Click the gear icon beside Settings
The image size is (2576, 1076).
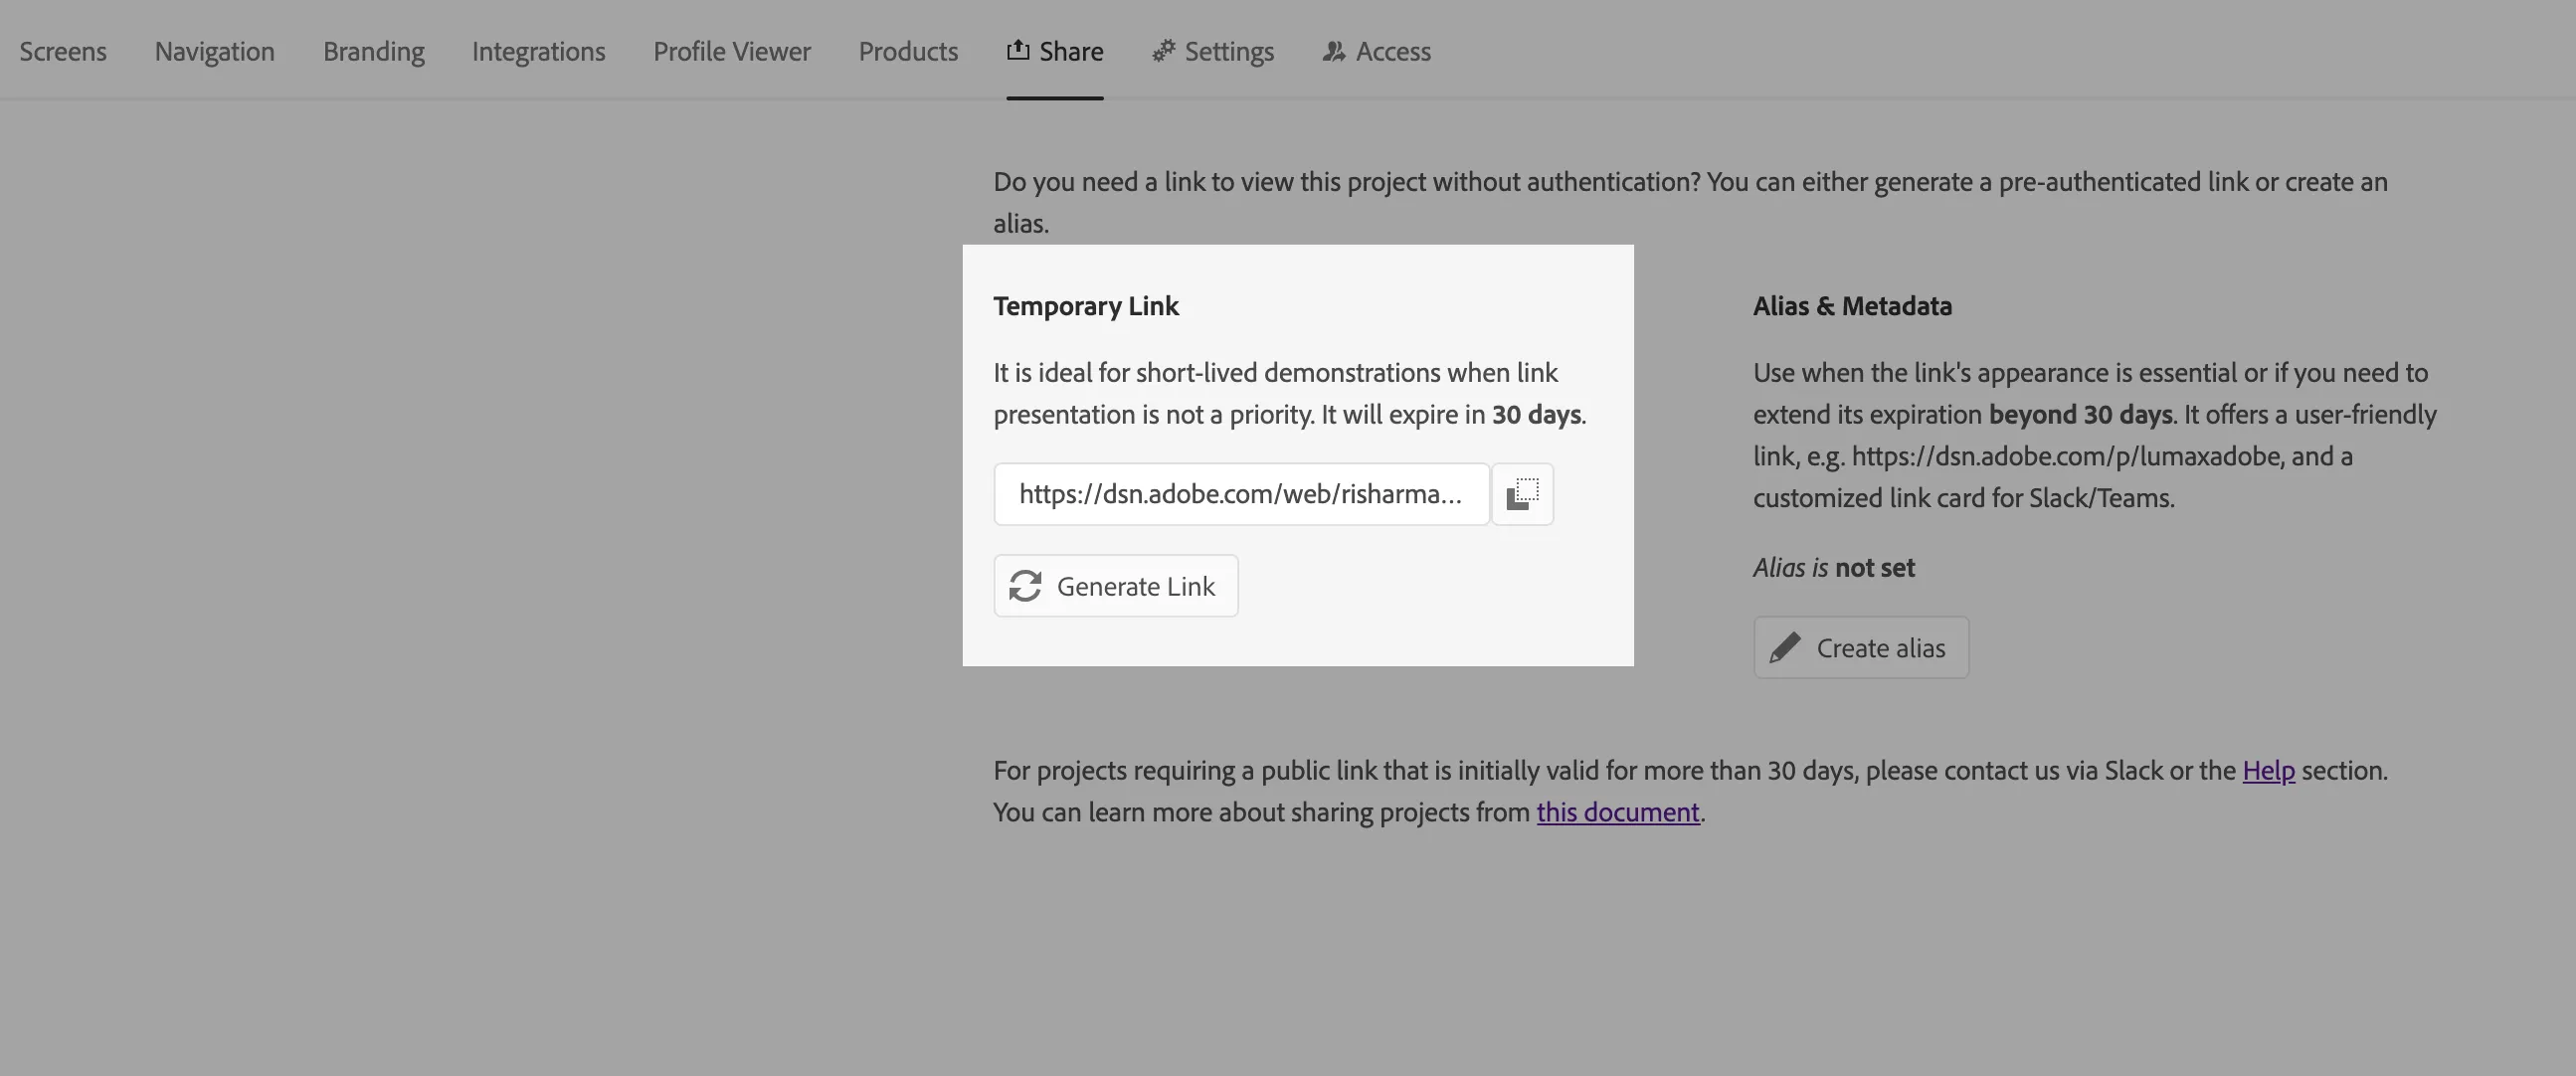(1163, 51)
